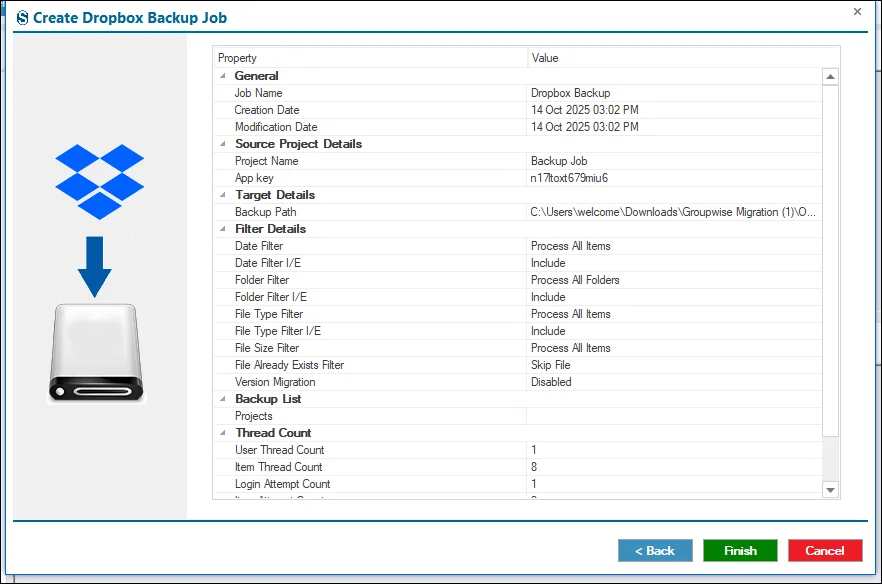The height and width of the screenshot is (584, 882).
Task: Cancel the Dropbox backup job wizard
Action: [x=825, y=550]
